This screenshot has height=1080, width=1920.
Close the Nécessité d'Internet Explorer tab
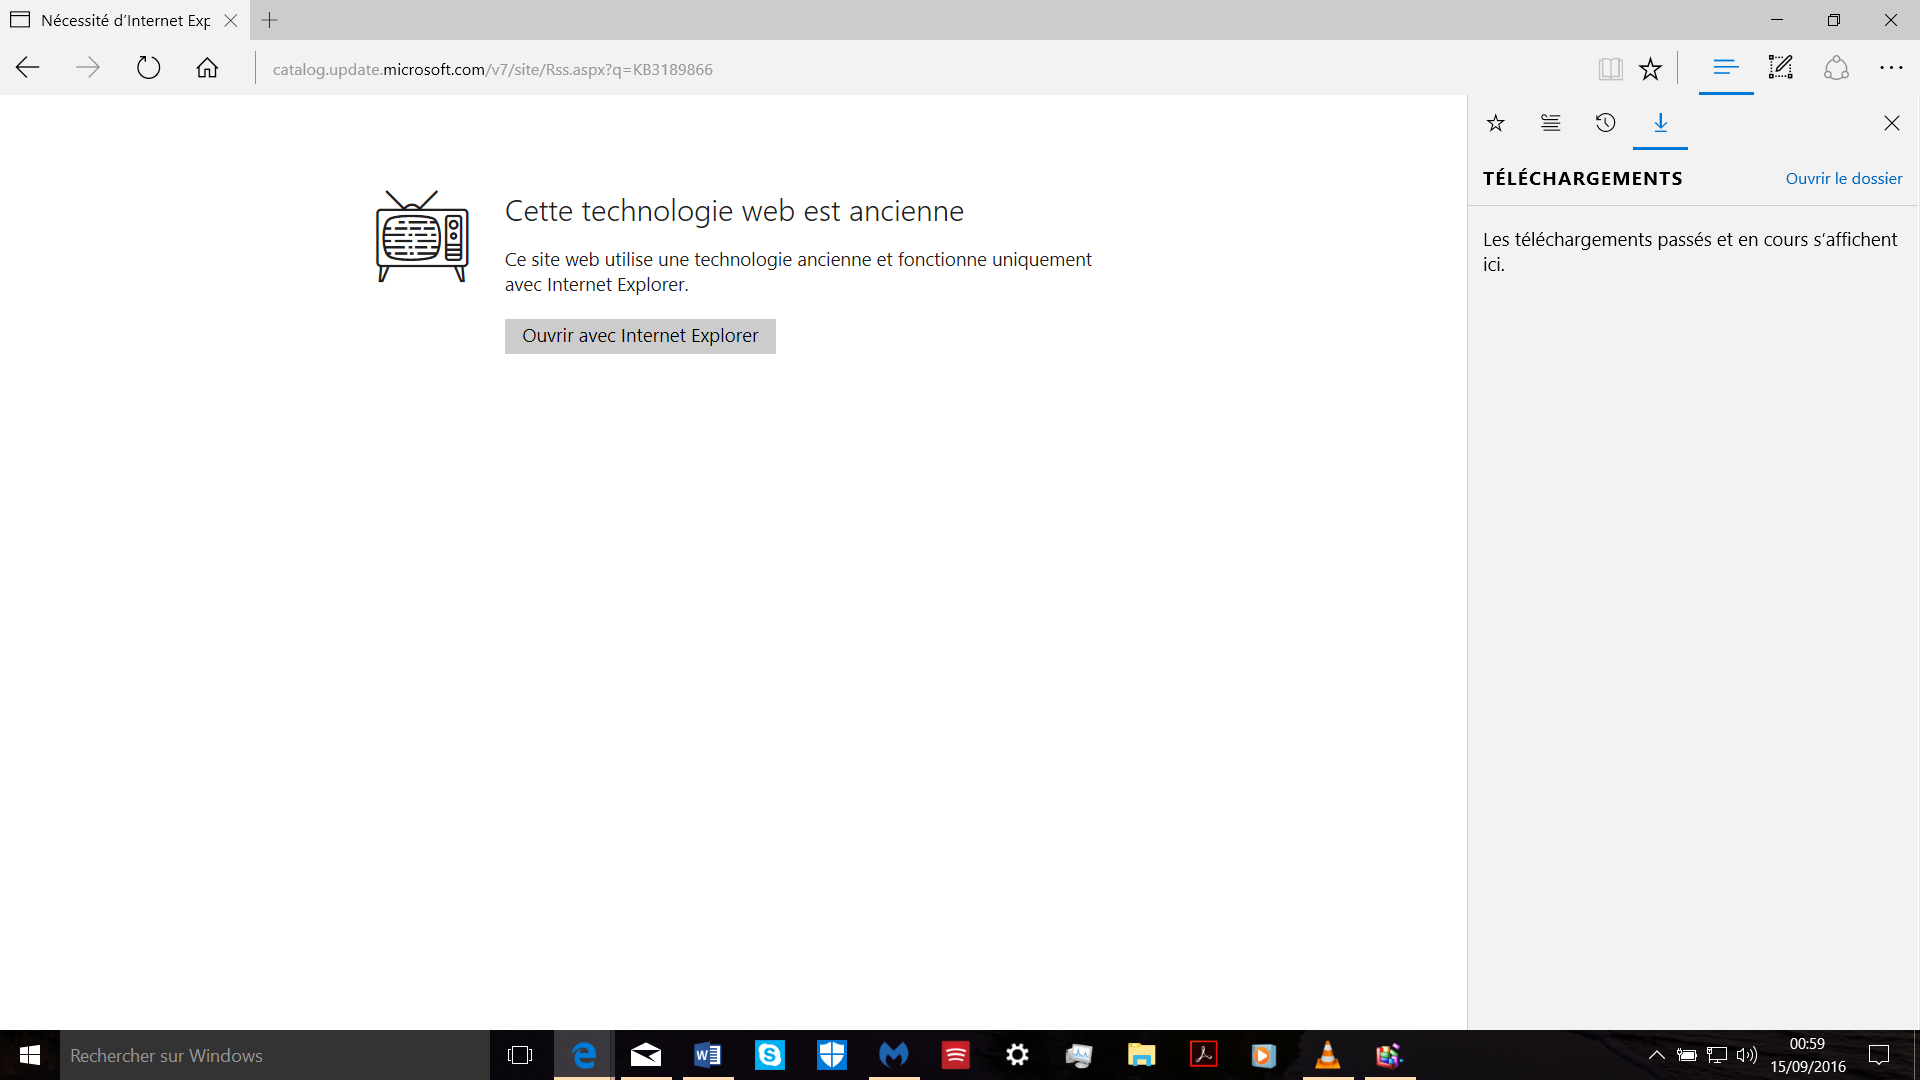(x=231, y=20)
